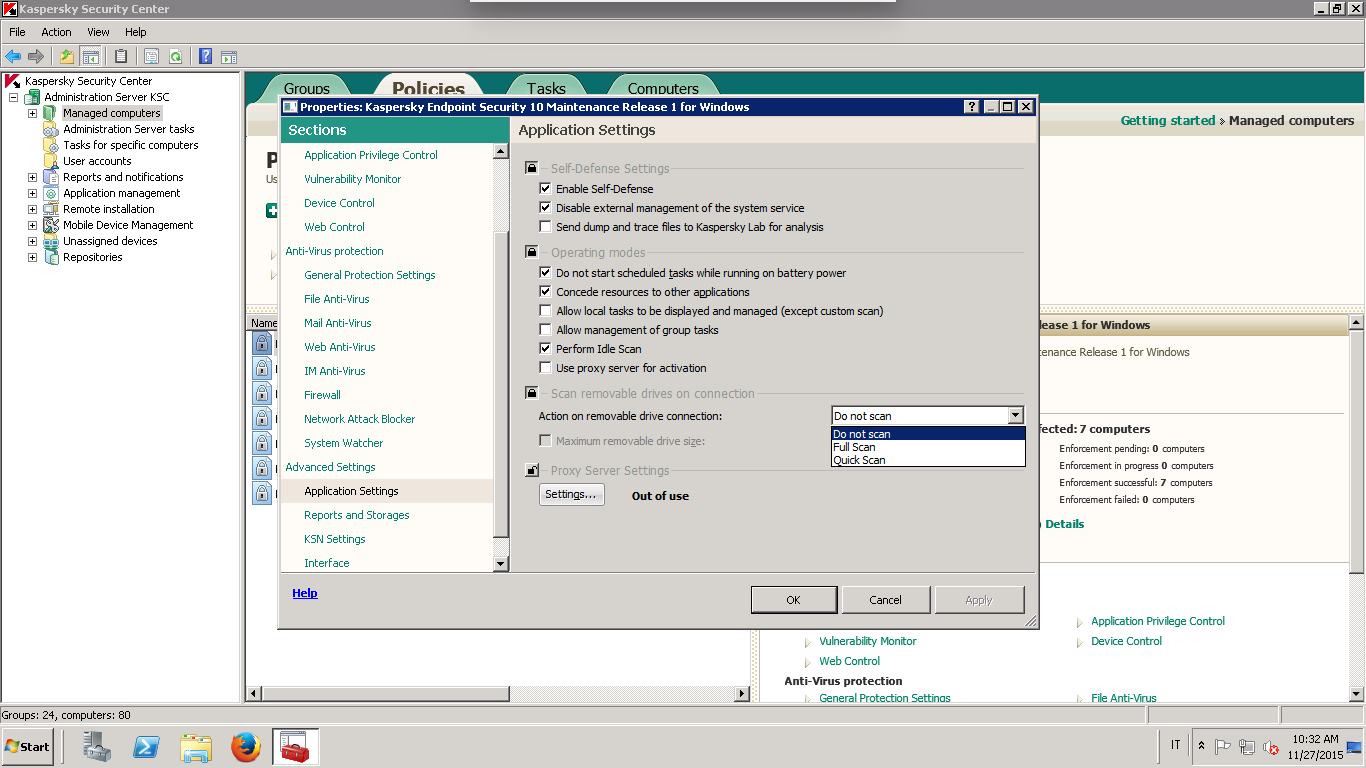Click the Up one level folder icon
This screenshot has width=1366, height=768.
tap(67, 56)
